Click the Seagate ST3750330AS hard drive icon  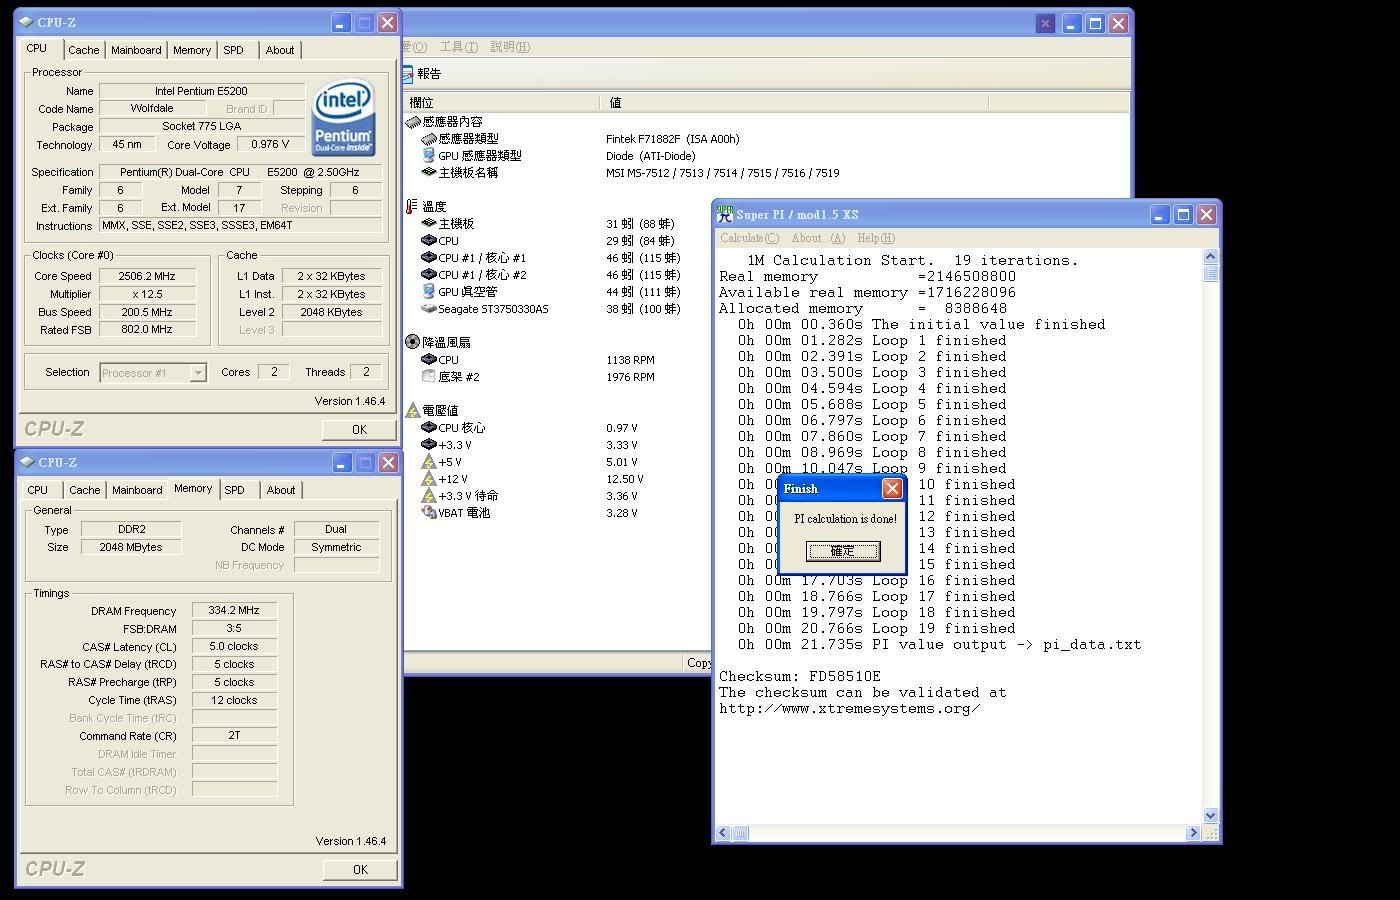pos(429,309)
